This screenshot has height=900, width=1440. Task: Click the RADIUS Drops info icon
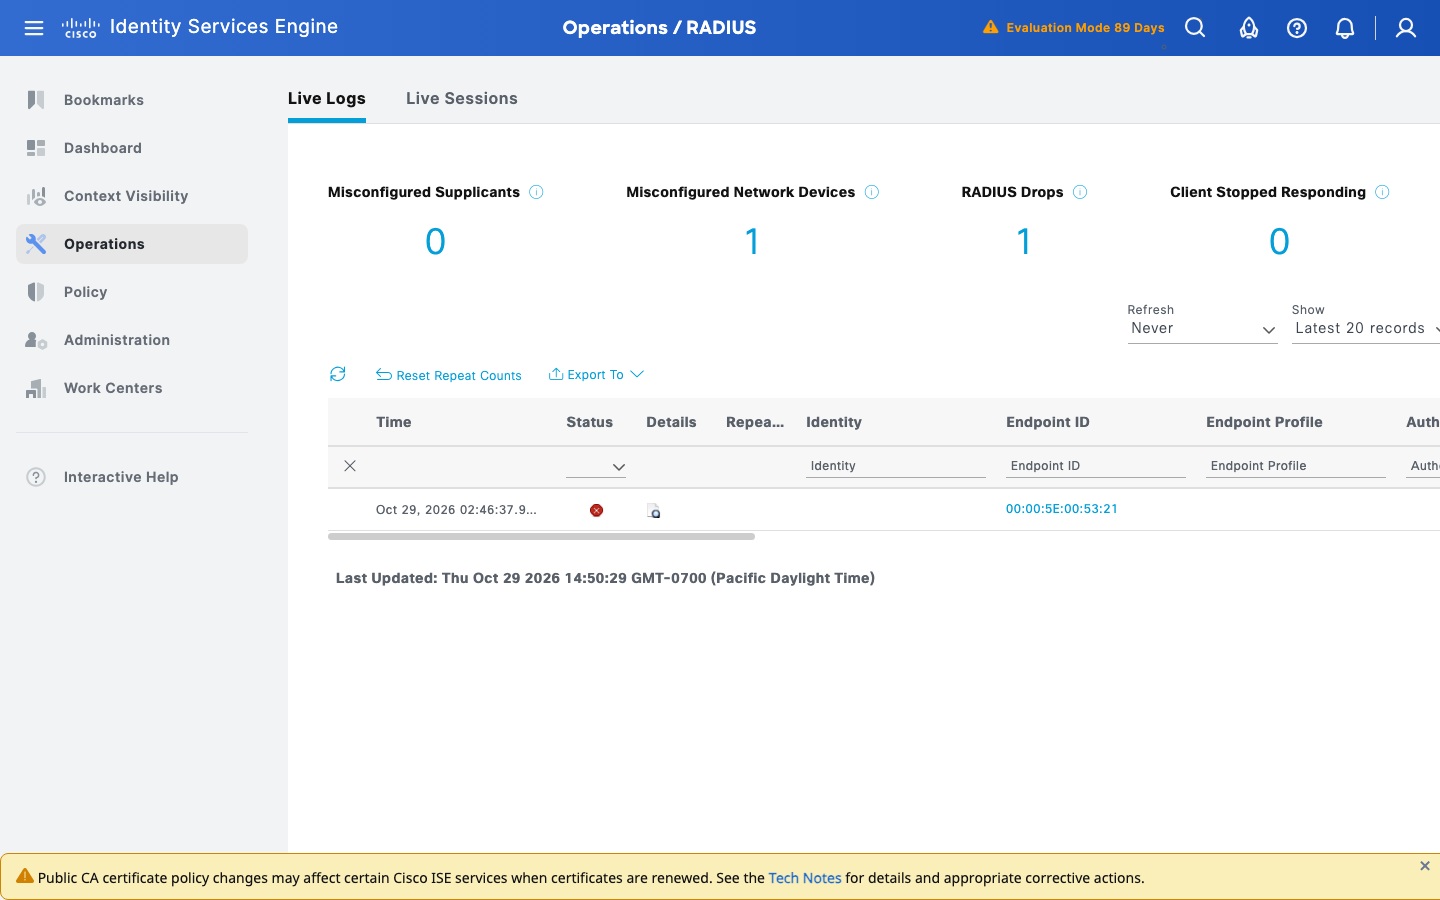pyautogui.click(x=1080, y=192)
